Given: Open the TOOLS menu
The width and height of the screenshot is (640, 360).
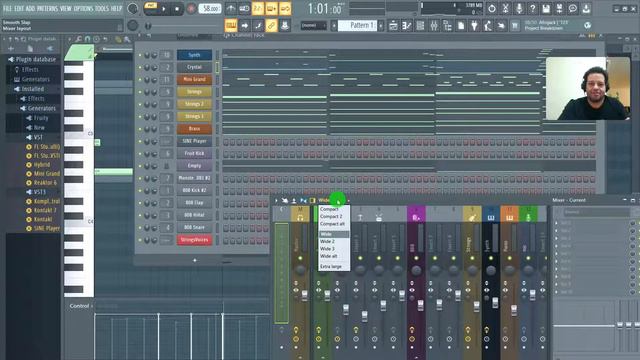Looking at the screenshot, I should pos(102,8).
